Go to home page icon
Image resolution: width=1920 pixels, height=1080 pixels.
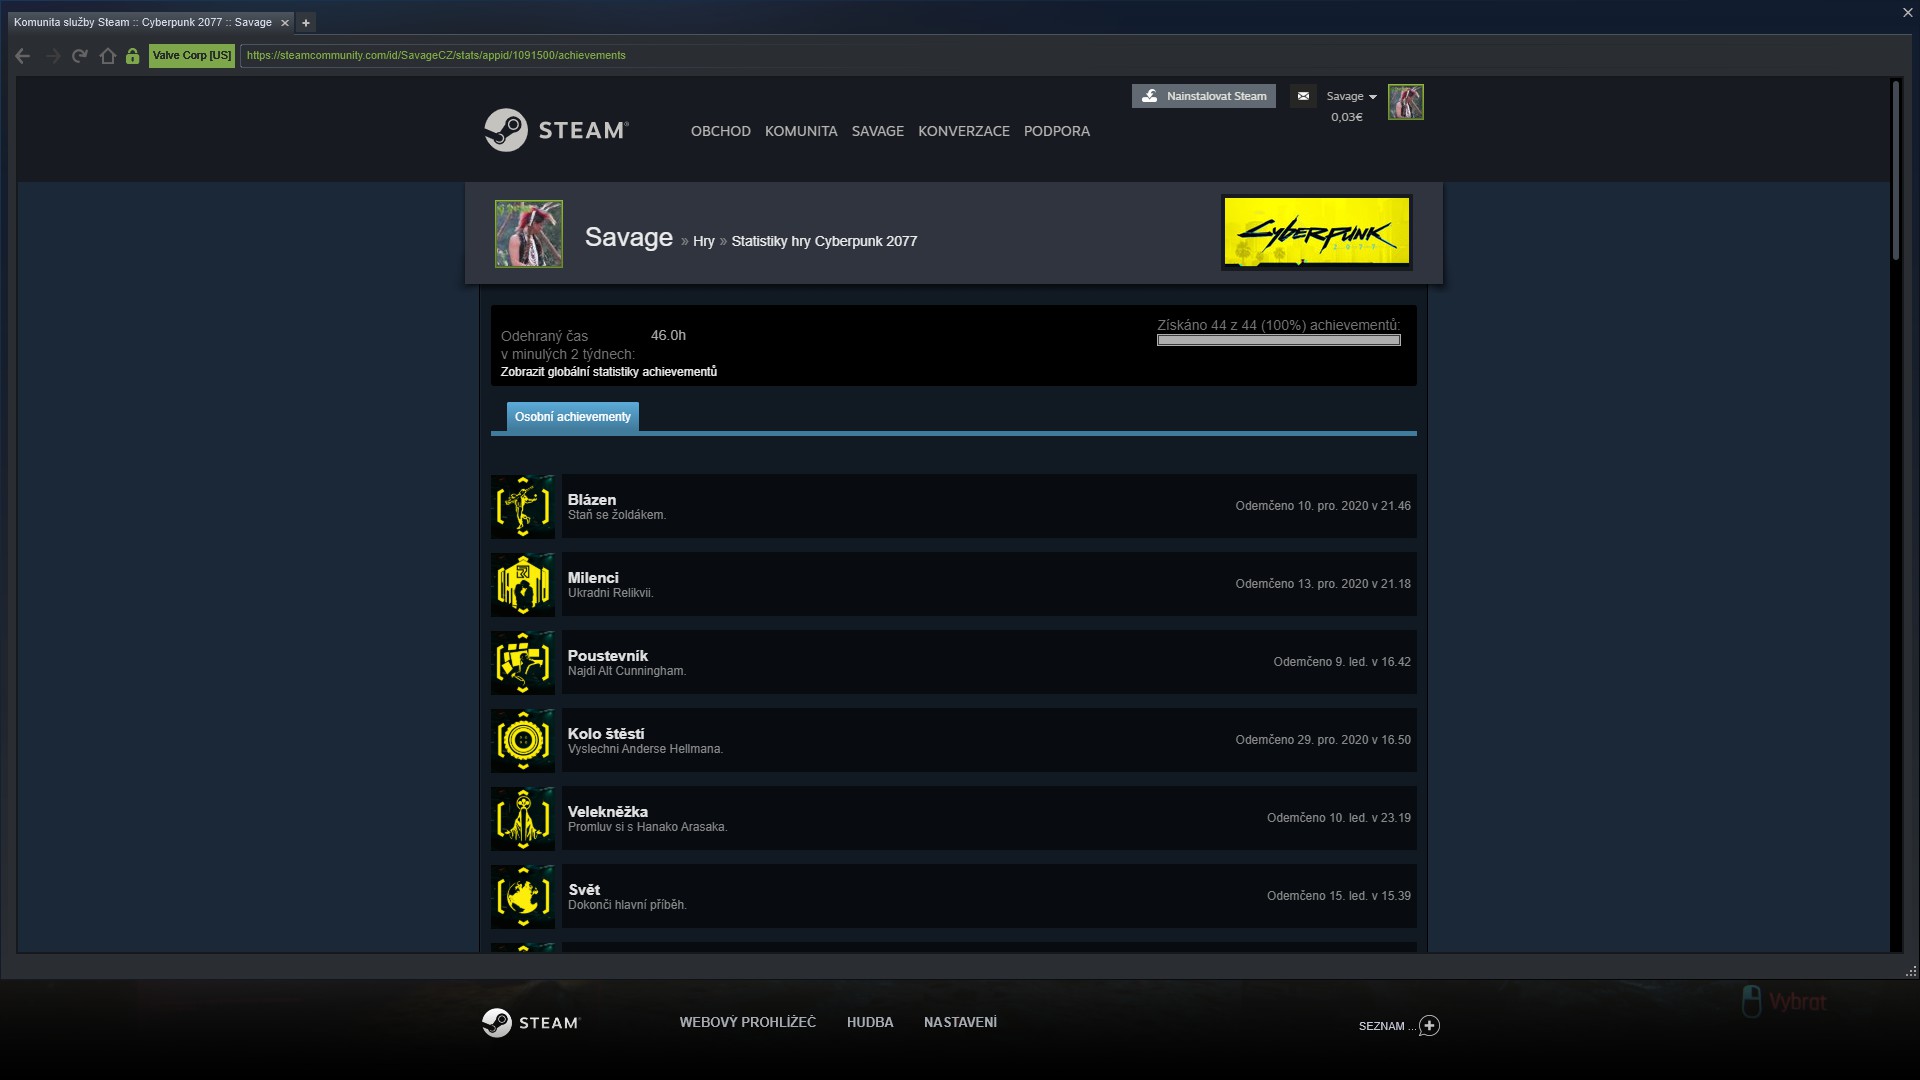coord(108,56)
